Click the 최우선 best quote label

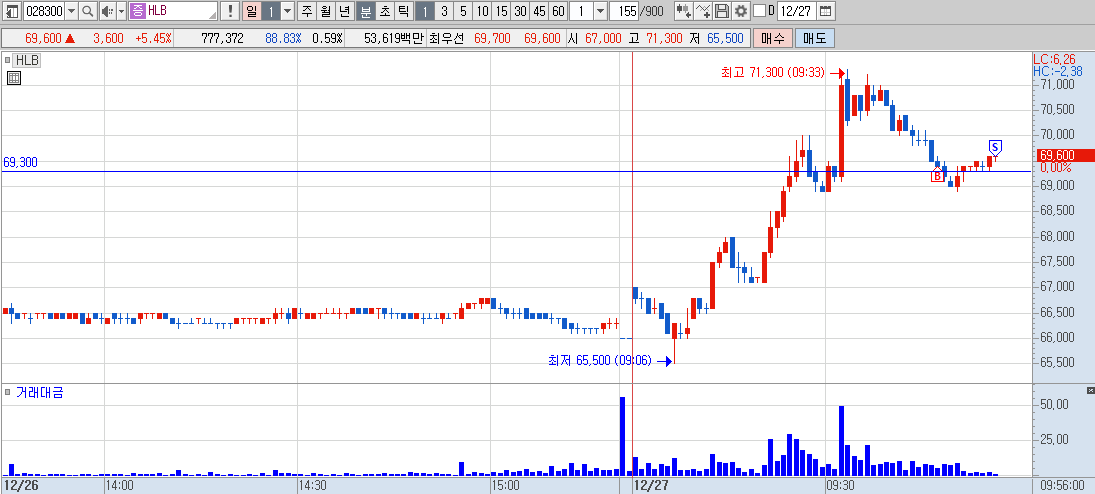[x=446, y=38]
